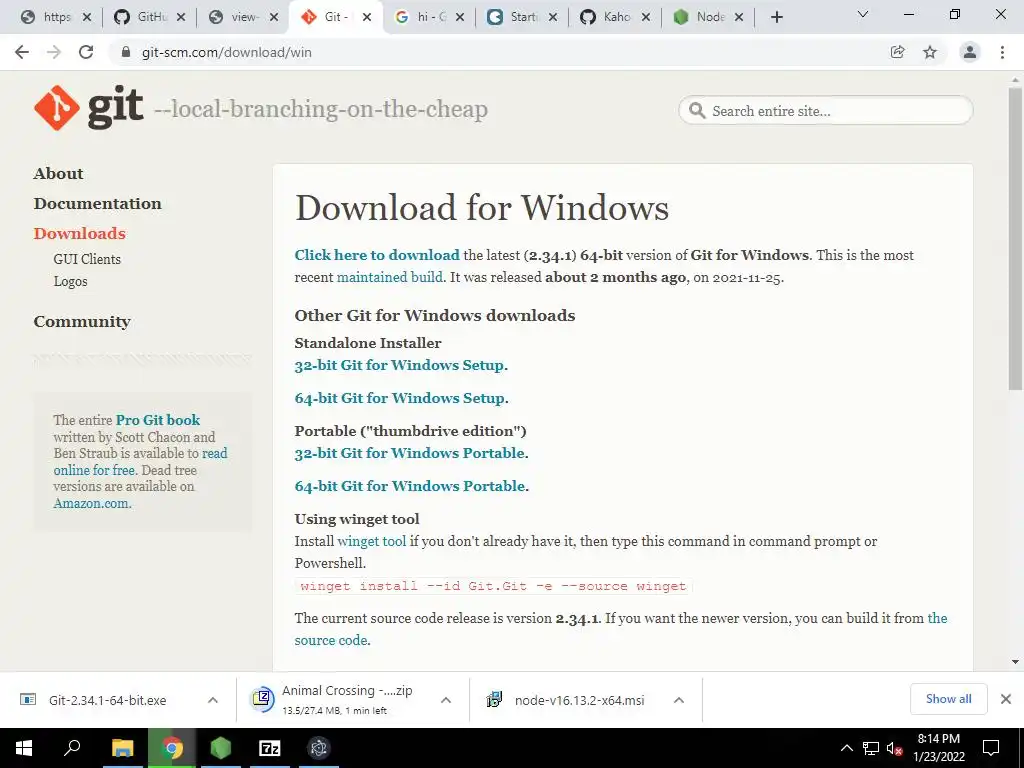
Task: Go back with the browser back arrow
Action: [x=22, y=52]
